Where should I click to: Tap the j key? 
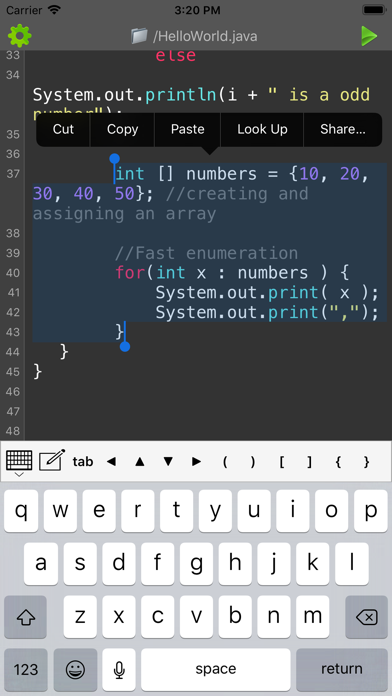click(273, 564)
